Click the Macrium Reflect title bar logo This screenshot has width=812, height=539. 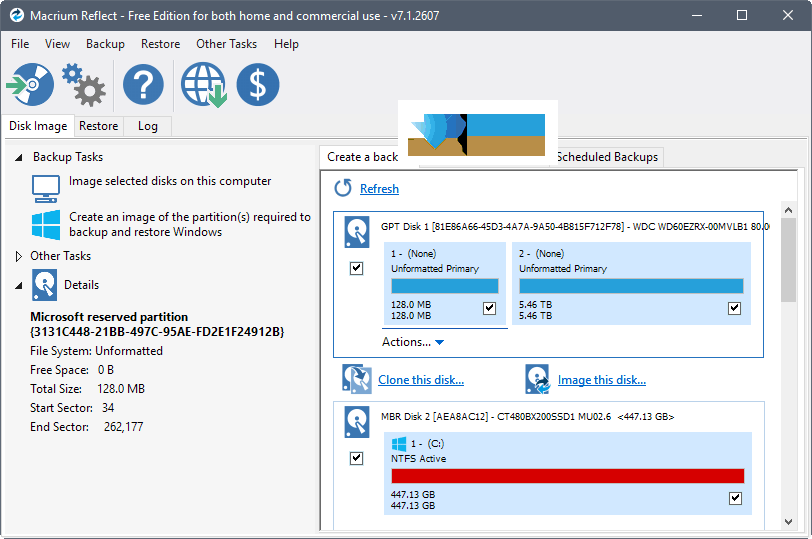click(x=17, y=16)
